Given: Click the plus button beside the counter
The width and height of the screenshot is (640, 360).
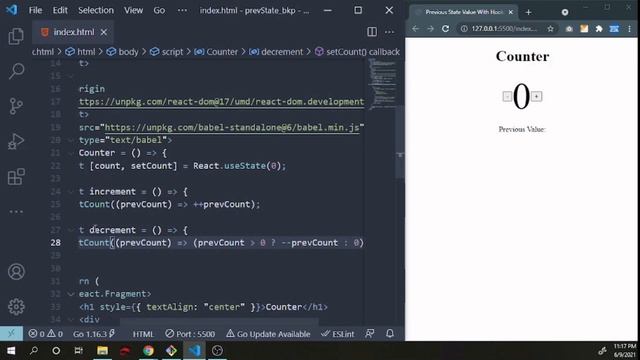Looking at the screenshot, I should tap(536, 96).
